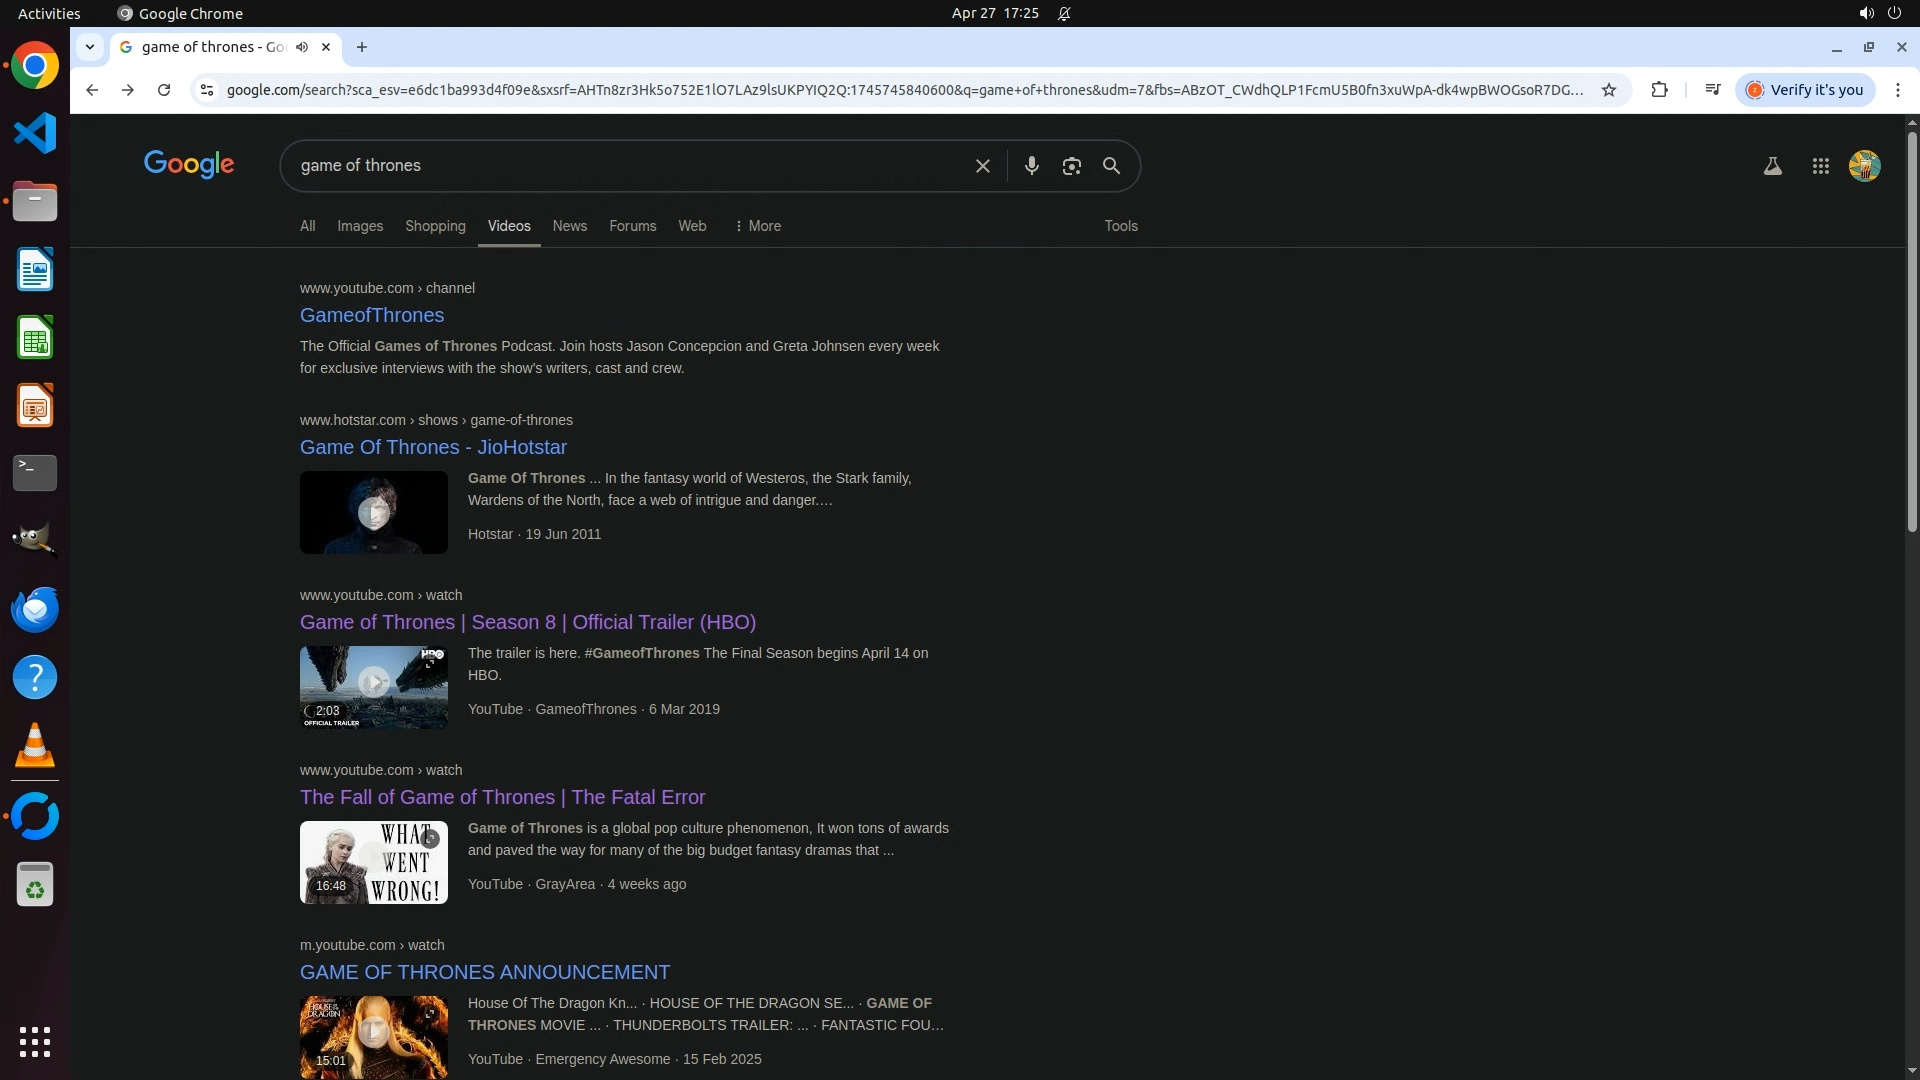The height and width of the screenshot is (1080, 1920).
Task: Open the Google apps grid
Action: (x=1820, y=166)
